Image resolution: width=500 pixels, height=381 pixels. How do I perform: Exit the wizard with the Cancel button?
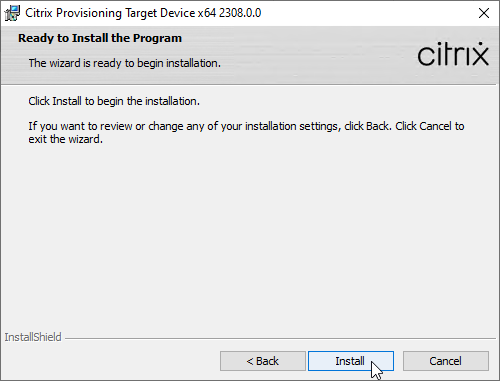pos(446,361)
